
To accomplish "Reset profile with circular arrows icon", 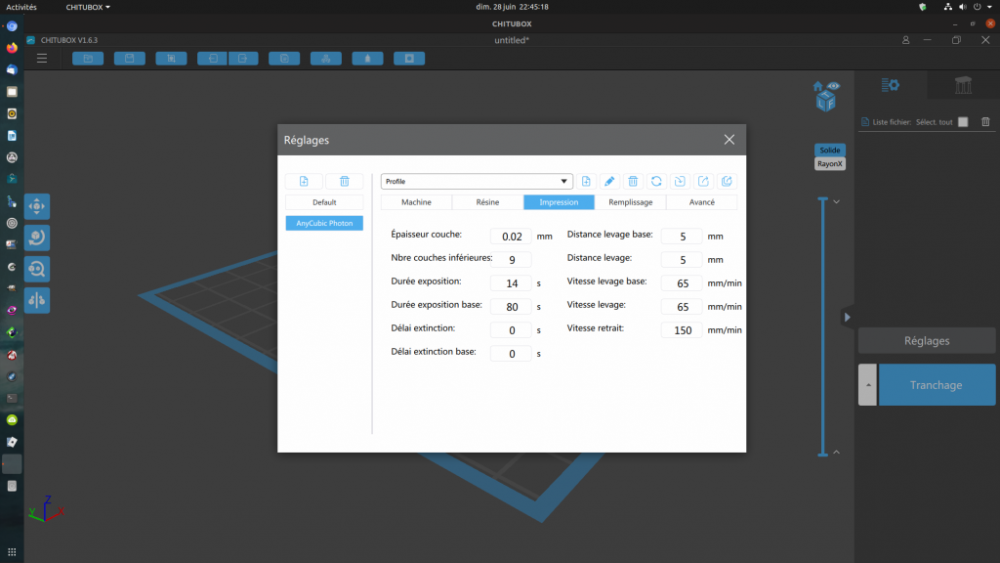I will tap(656, 182).
